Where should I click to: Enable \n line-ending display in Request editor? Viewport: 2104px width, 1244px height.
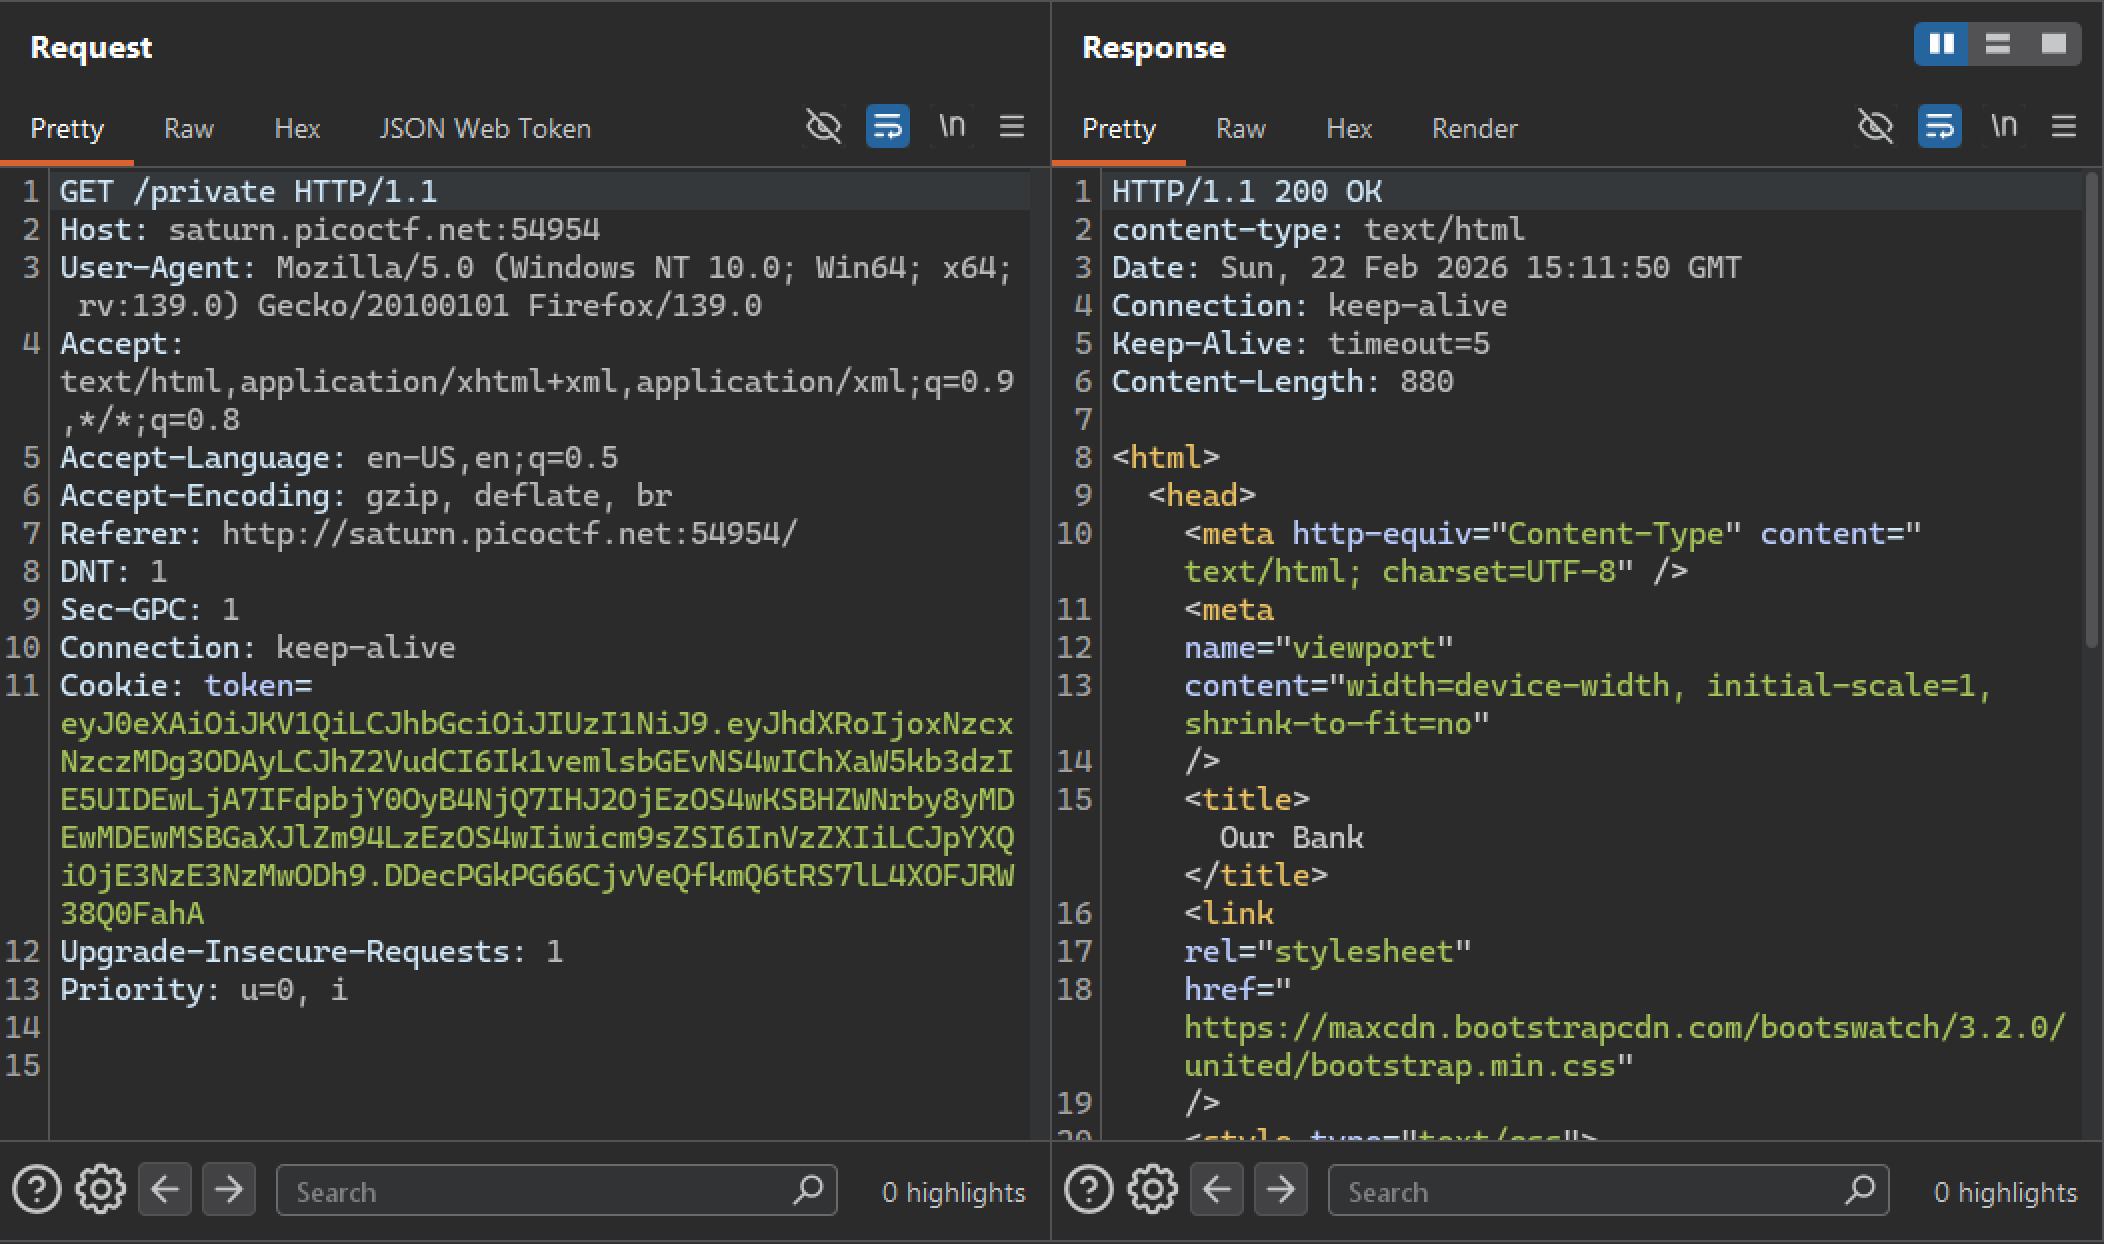point(952,127)
